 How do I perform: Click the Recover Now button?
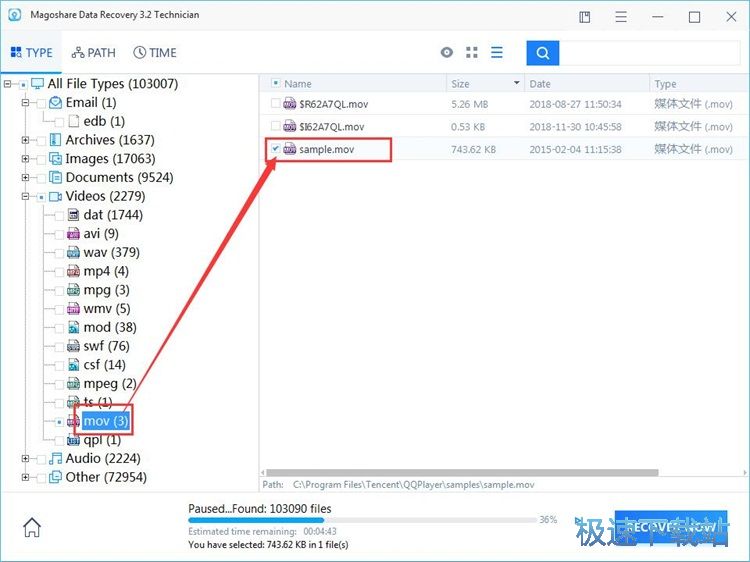(x=671, y=527)
